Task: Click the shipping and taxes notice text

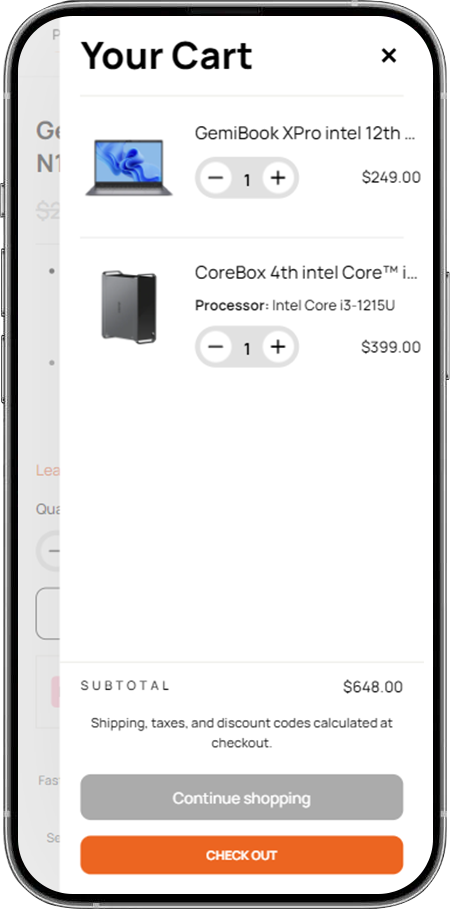Action: [242, 733]
